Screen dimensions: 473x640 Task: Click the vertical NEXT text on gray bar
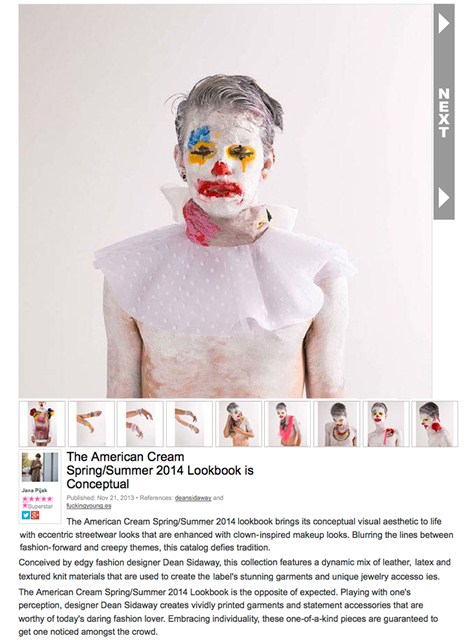coord(444,113)
